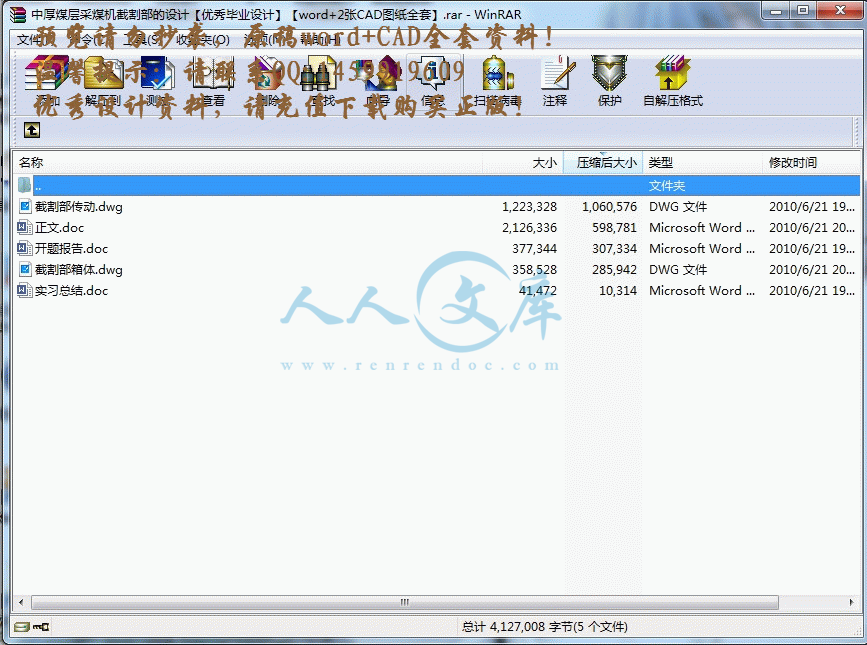Click the 查看 (View) toolbar icon

pyautogui.click(x=213, y=73)
